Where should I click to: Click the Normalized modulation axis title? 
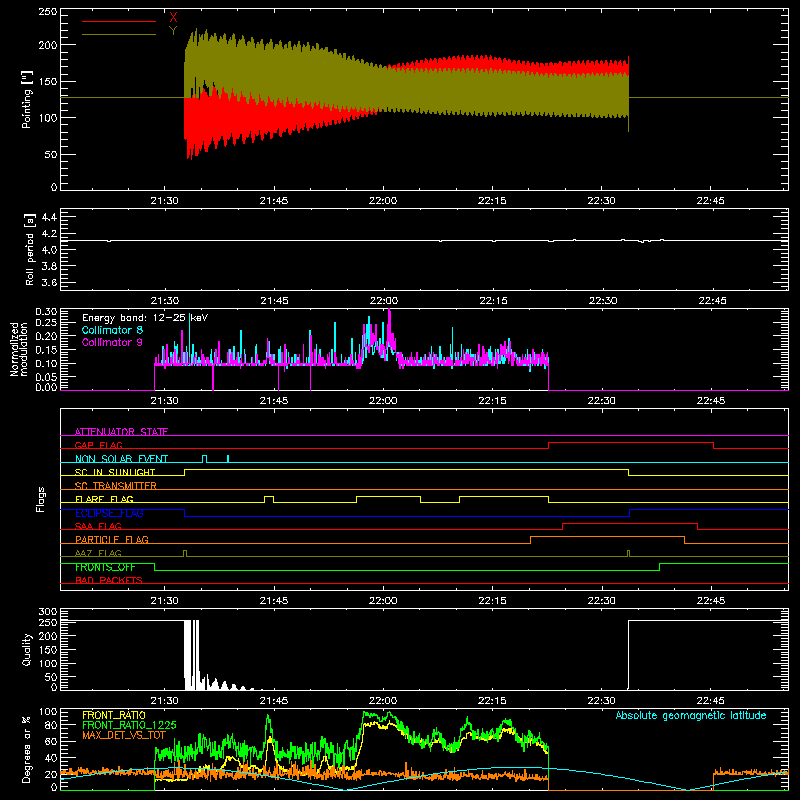click(19, 349)
